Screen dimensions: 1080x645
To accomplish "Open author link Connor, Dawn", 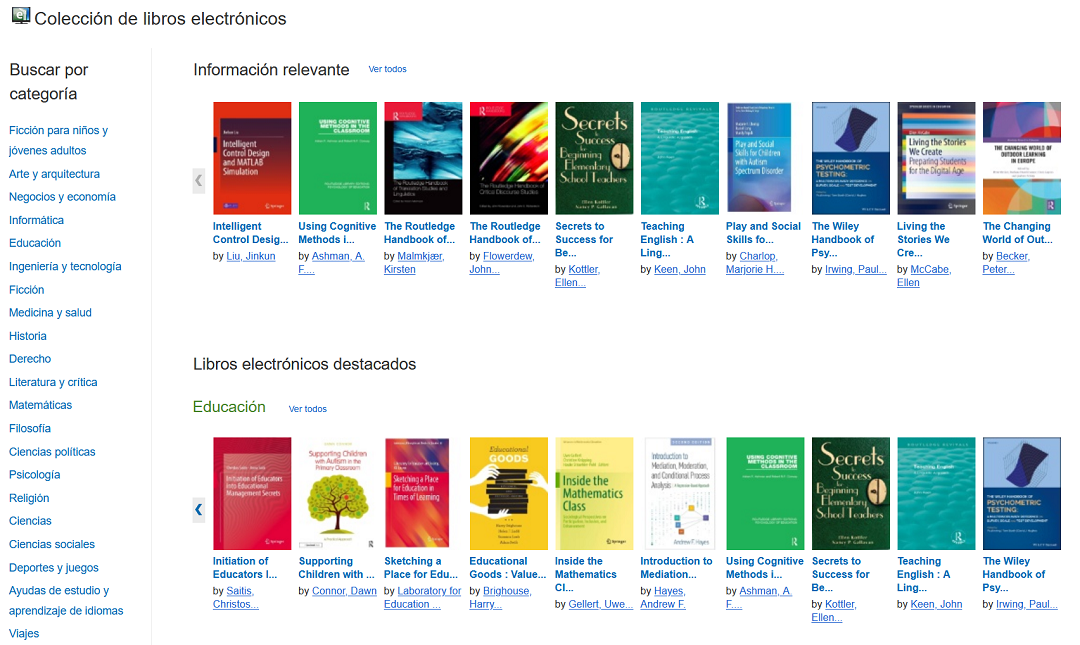I will [x=344, y=591].
